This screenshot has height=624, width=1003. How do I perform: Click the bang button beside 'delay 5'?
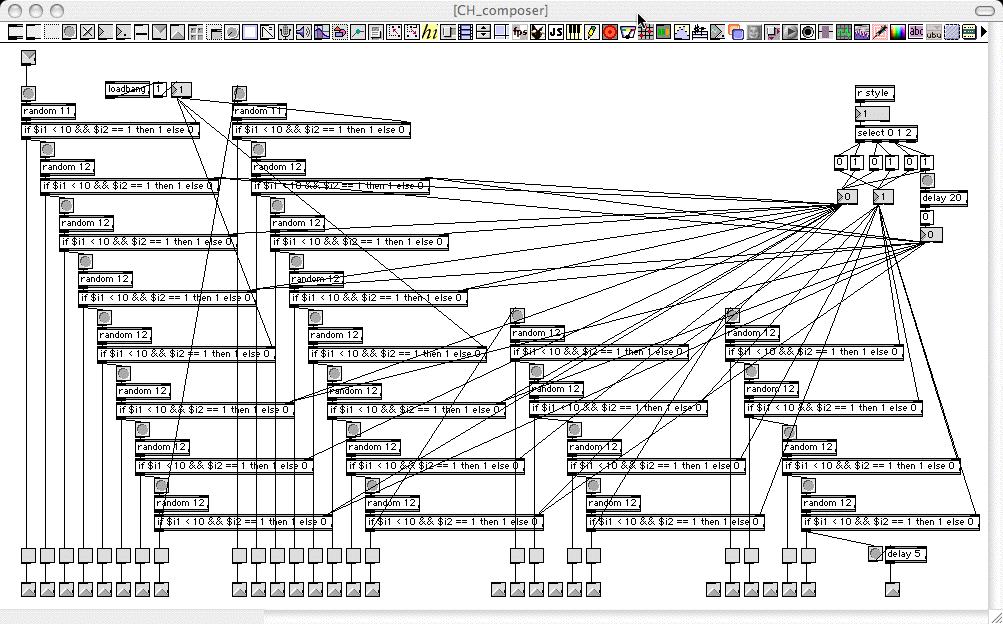[875, 554]
